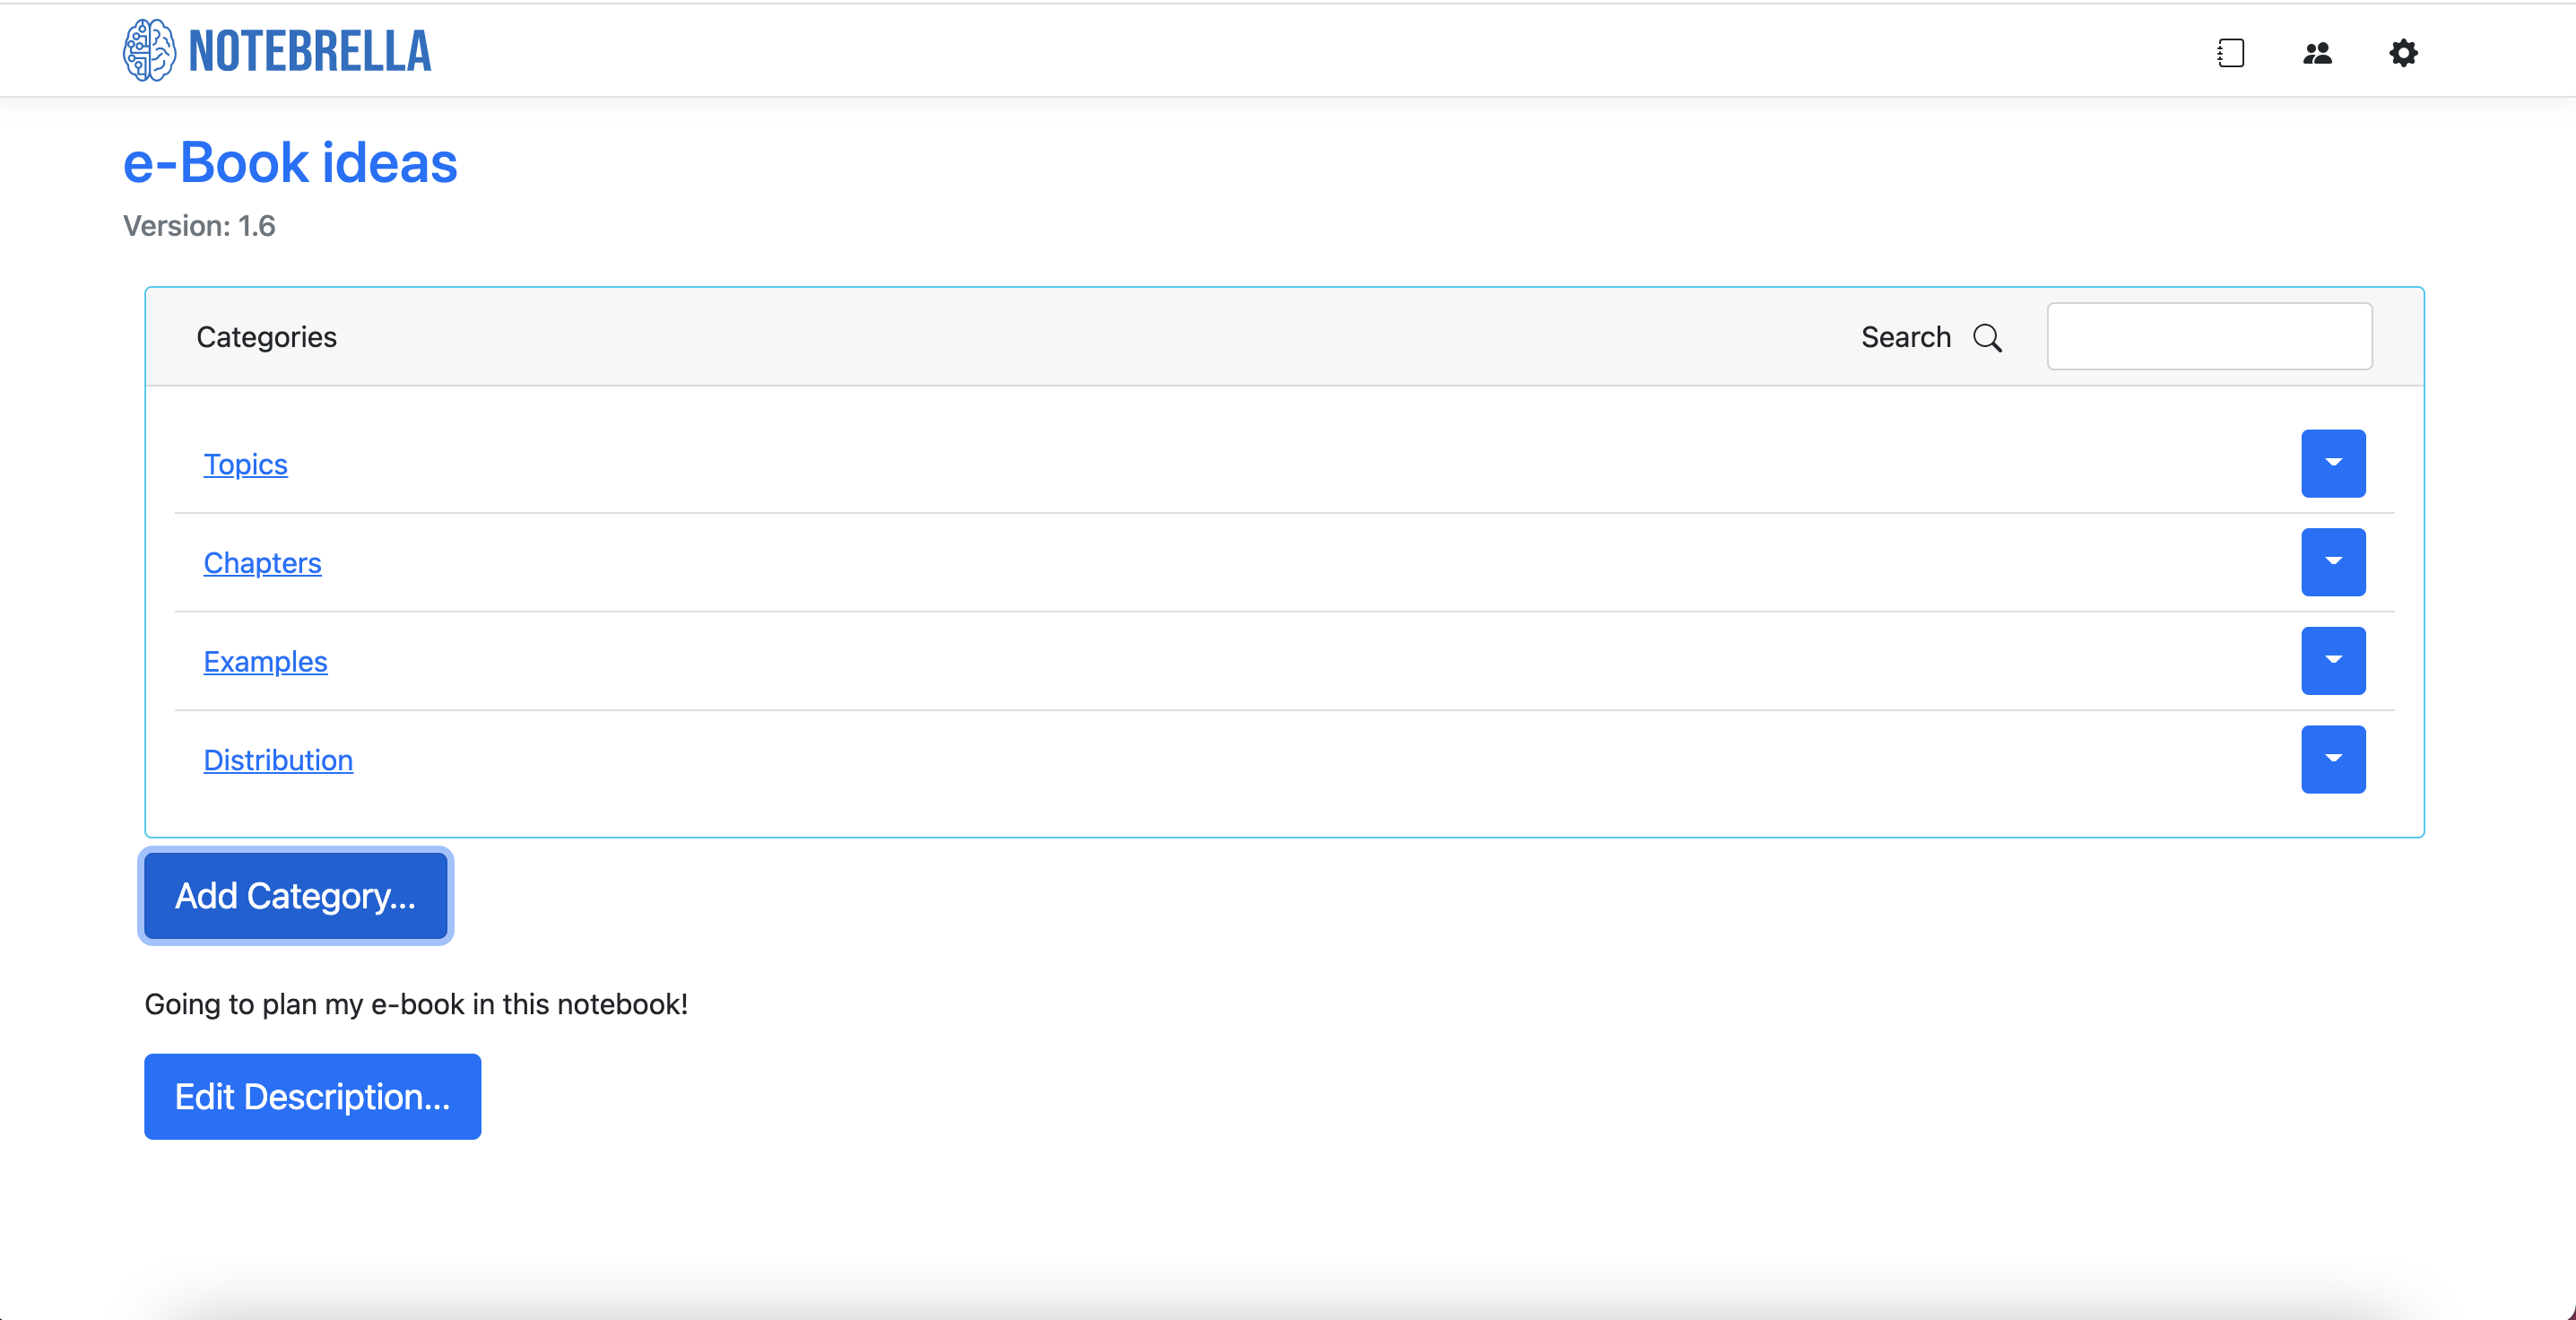Expand the Chapters category dropdown

coord(2332,562)
